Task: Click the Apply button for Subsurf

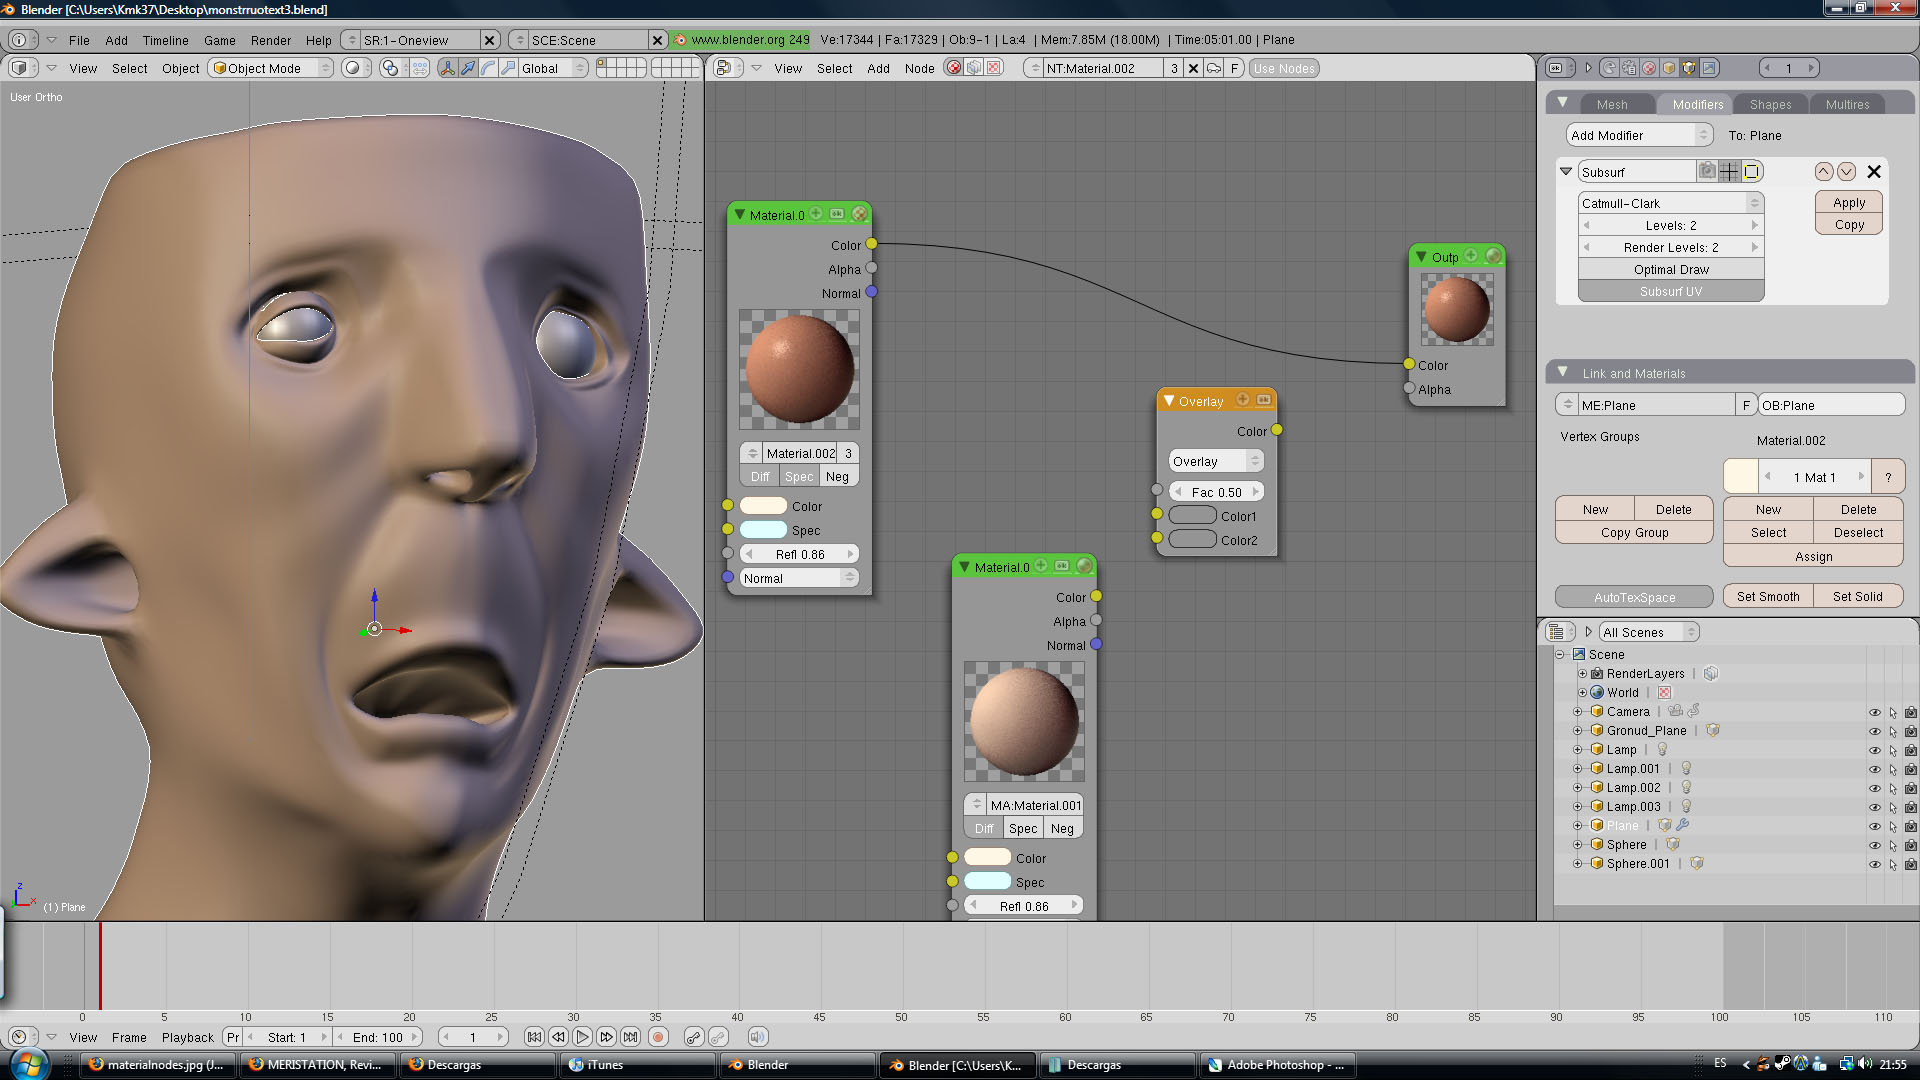Action: [1848, 202]
